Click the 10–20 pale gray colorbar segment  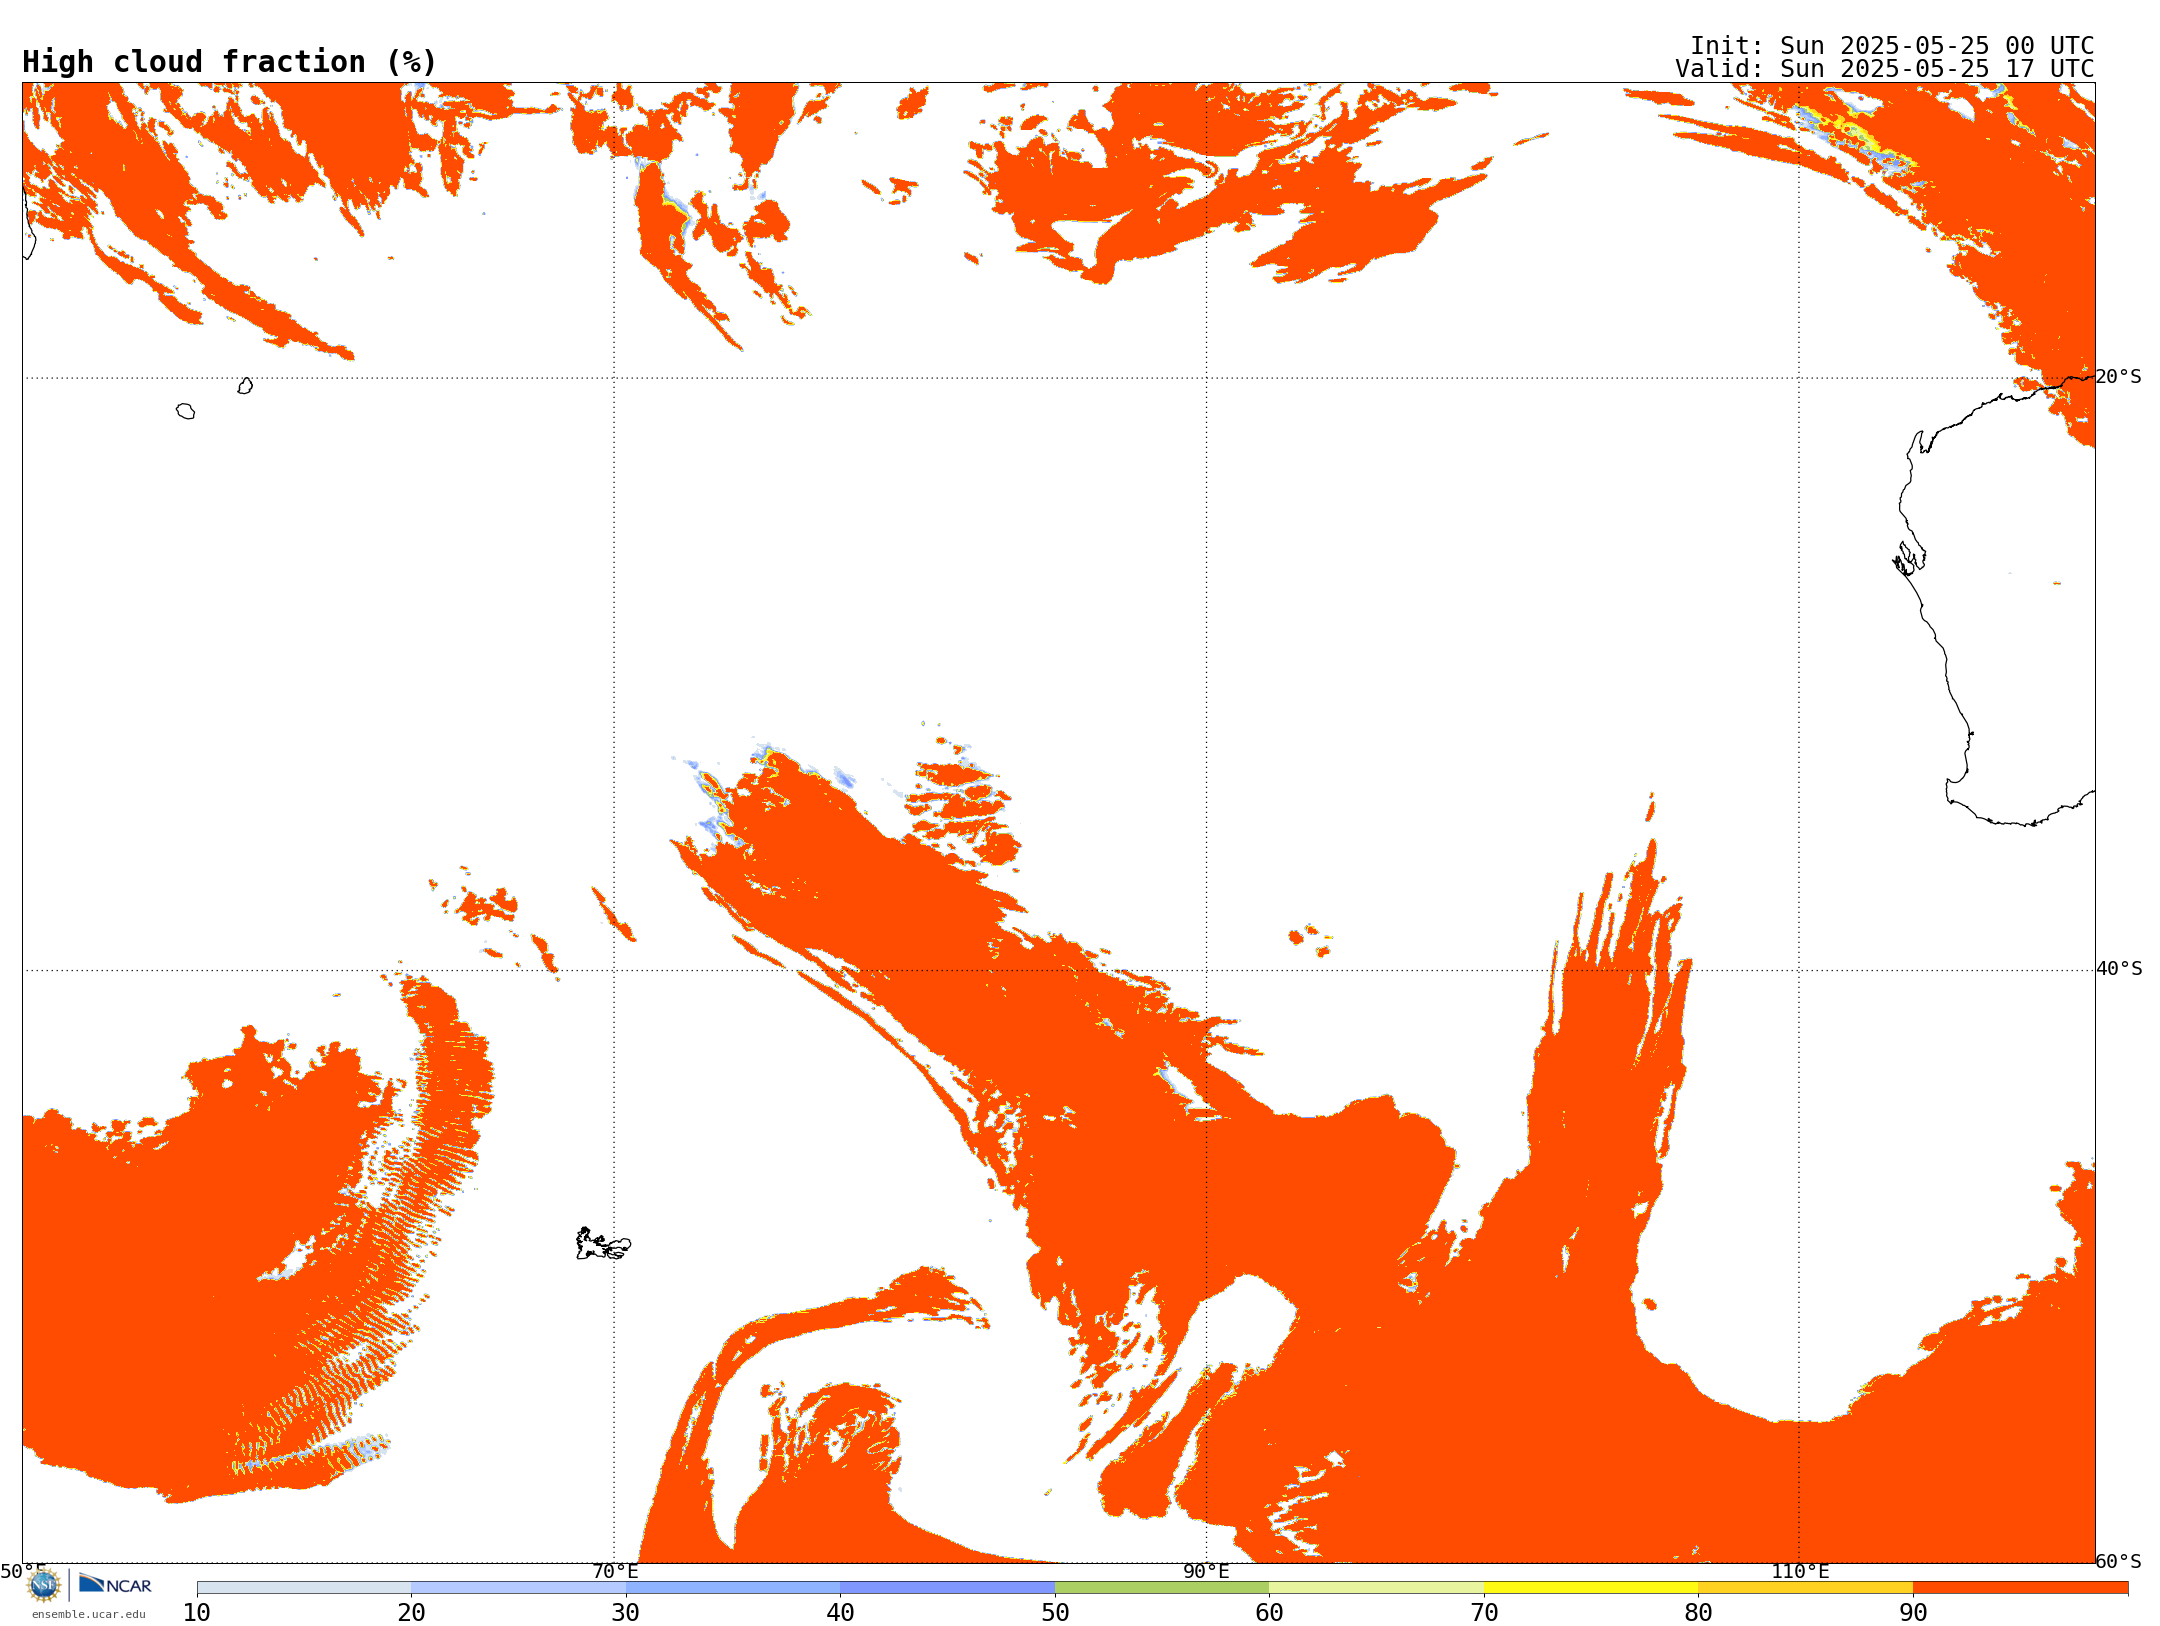pos(304,1588)
